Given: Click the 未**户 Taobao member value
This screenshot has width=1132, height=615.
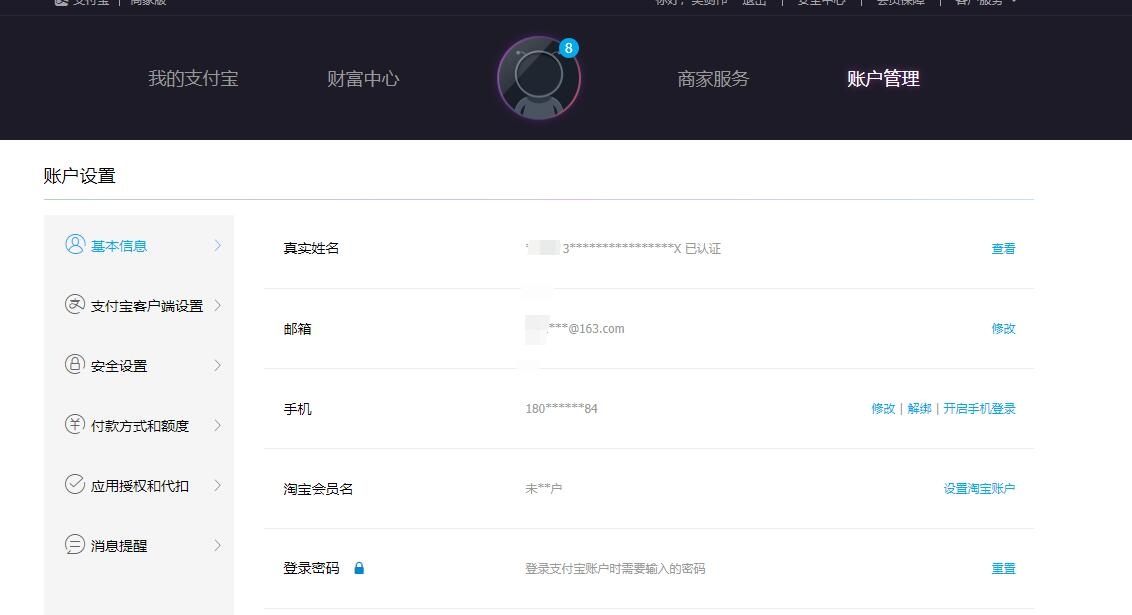Looking at the screenshot, I should tap(544, 489).
